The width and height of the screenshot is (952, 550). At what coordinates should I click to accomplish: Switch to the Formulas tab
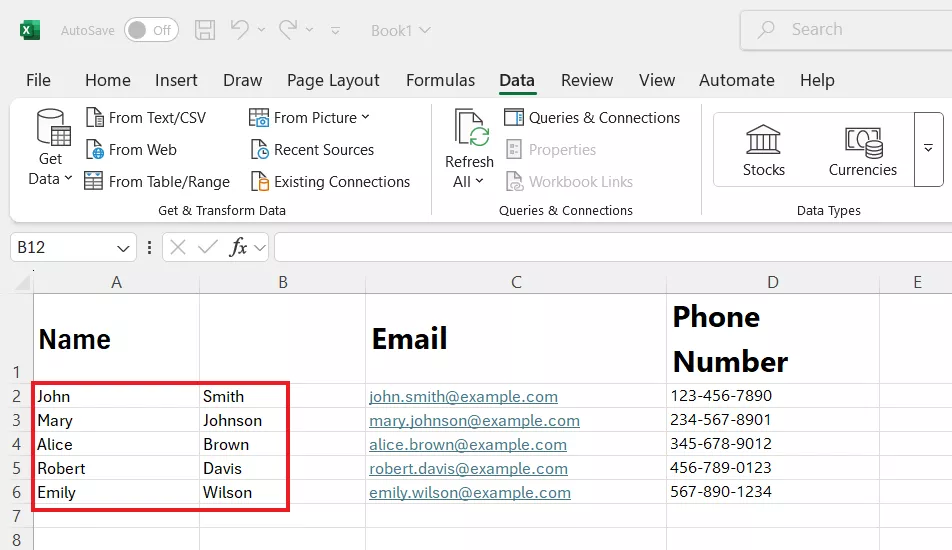440,80
